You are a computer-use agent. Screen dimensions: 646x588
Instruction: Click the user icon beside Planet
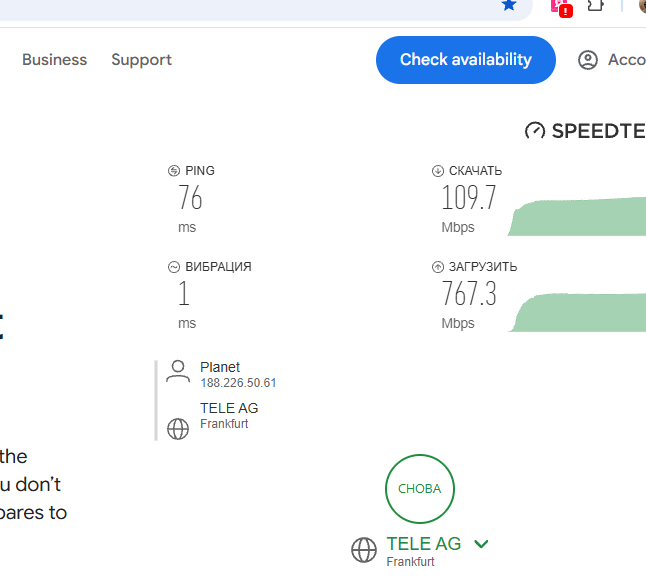pyautogui.click(x=178, y=372)
